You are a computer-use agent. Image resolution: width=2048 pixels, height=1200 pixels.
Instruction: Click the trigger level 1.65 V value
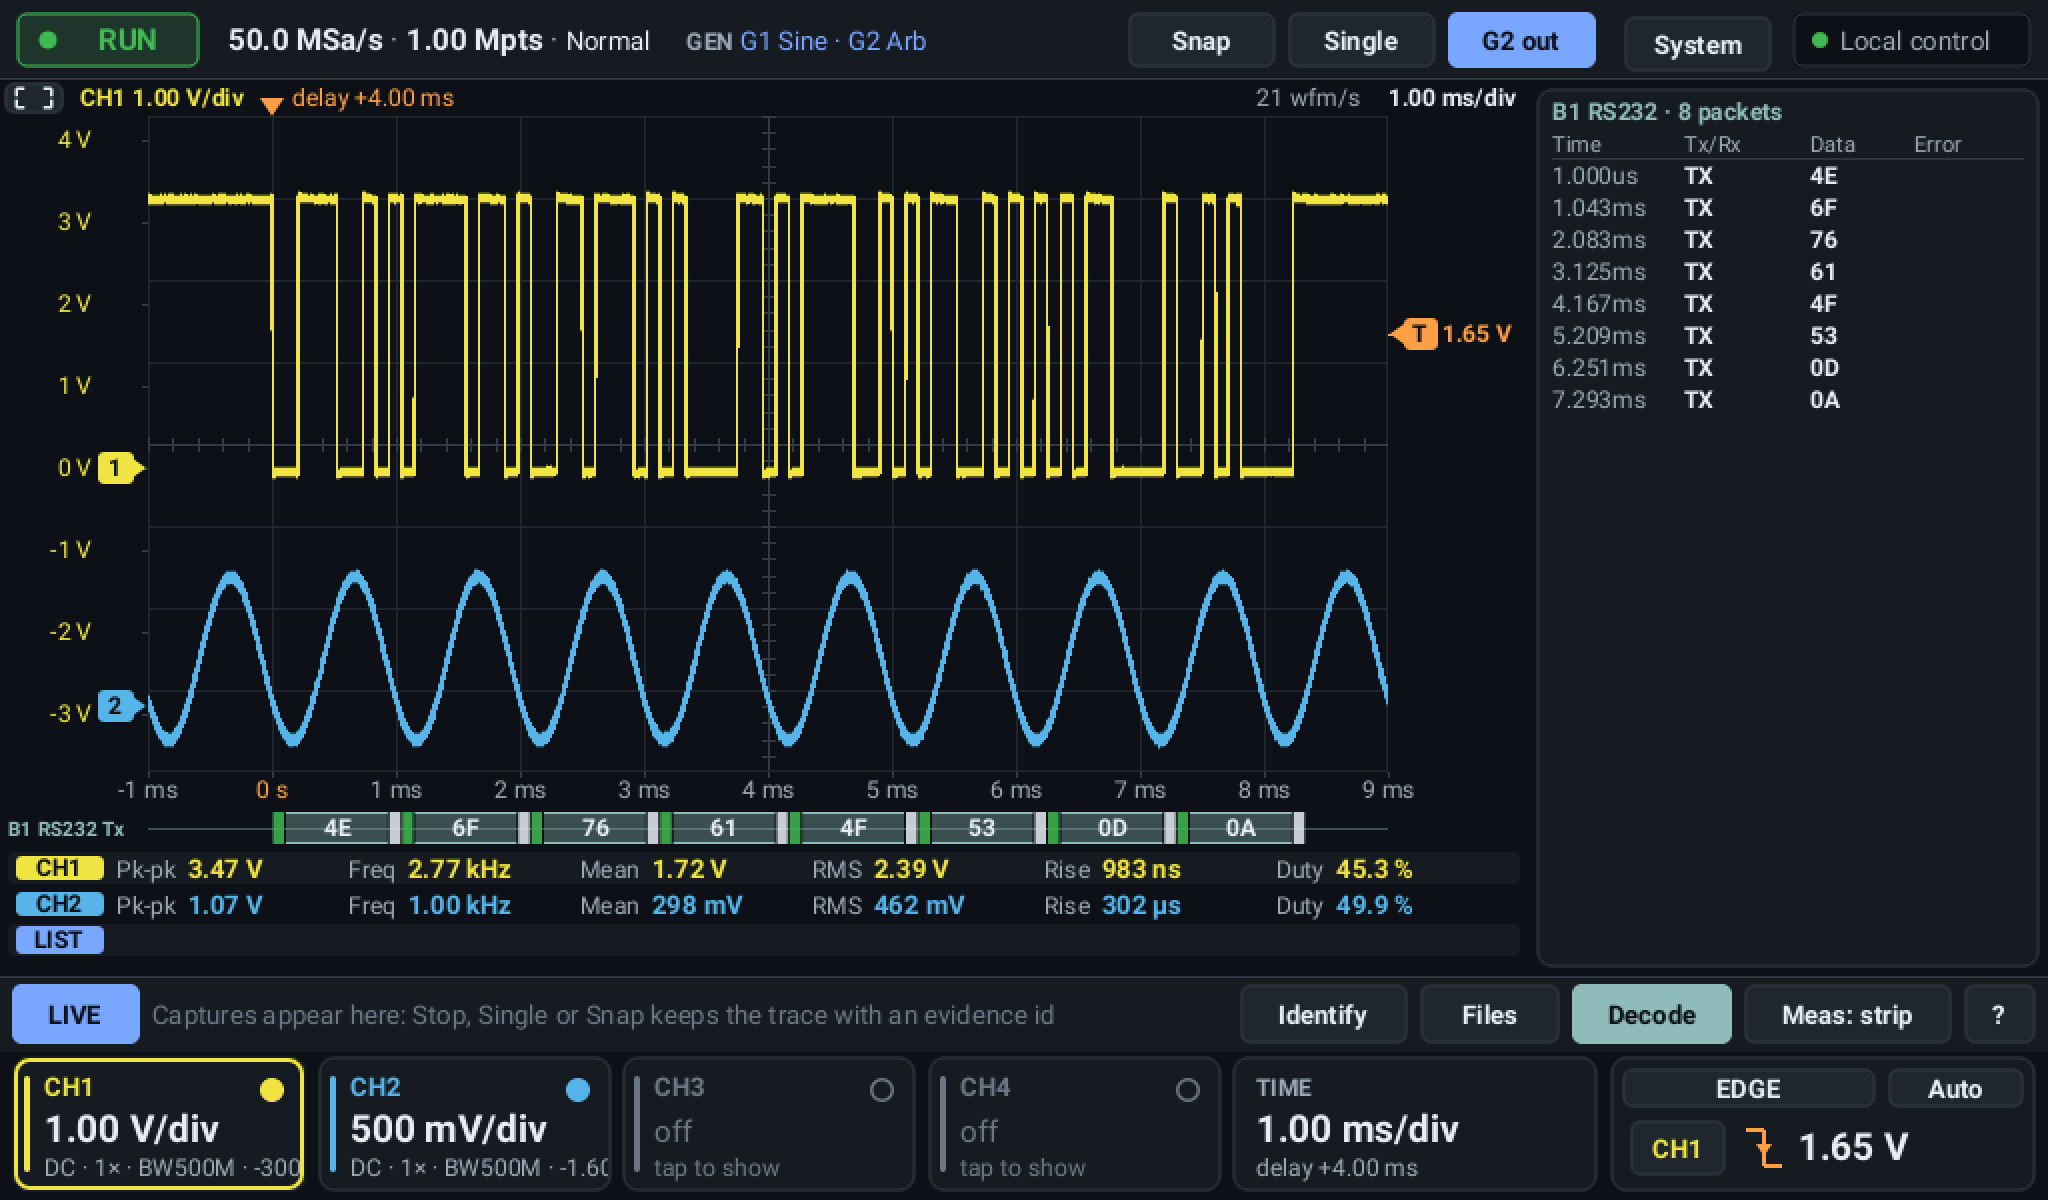tap(1852, 1147)
